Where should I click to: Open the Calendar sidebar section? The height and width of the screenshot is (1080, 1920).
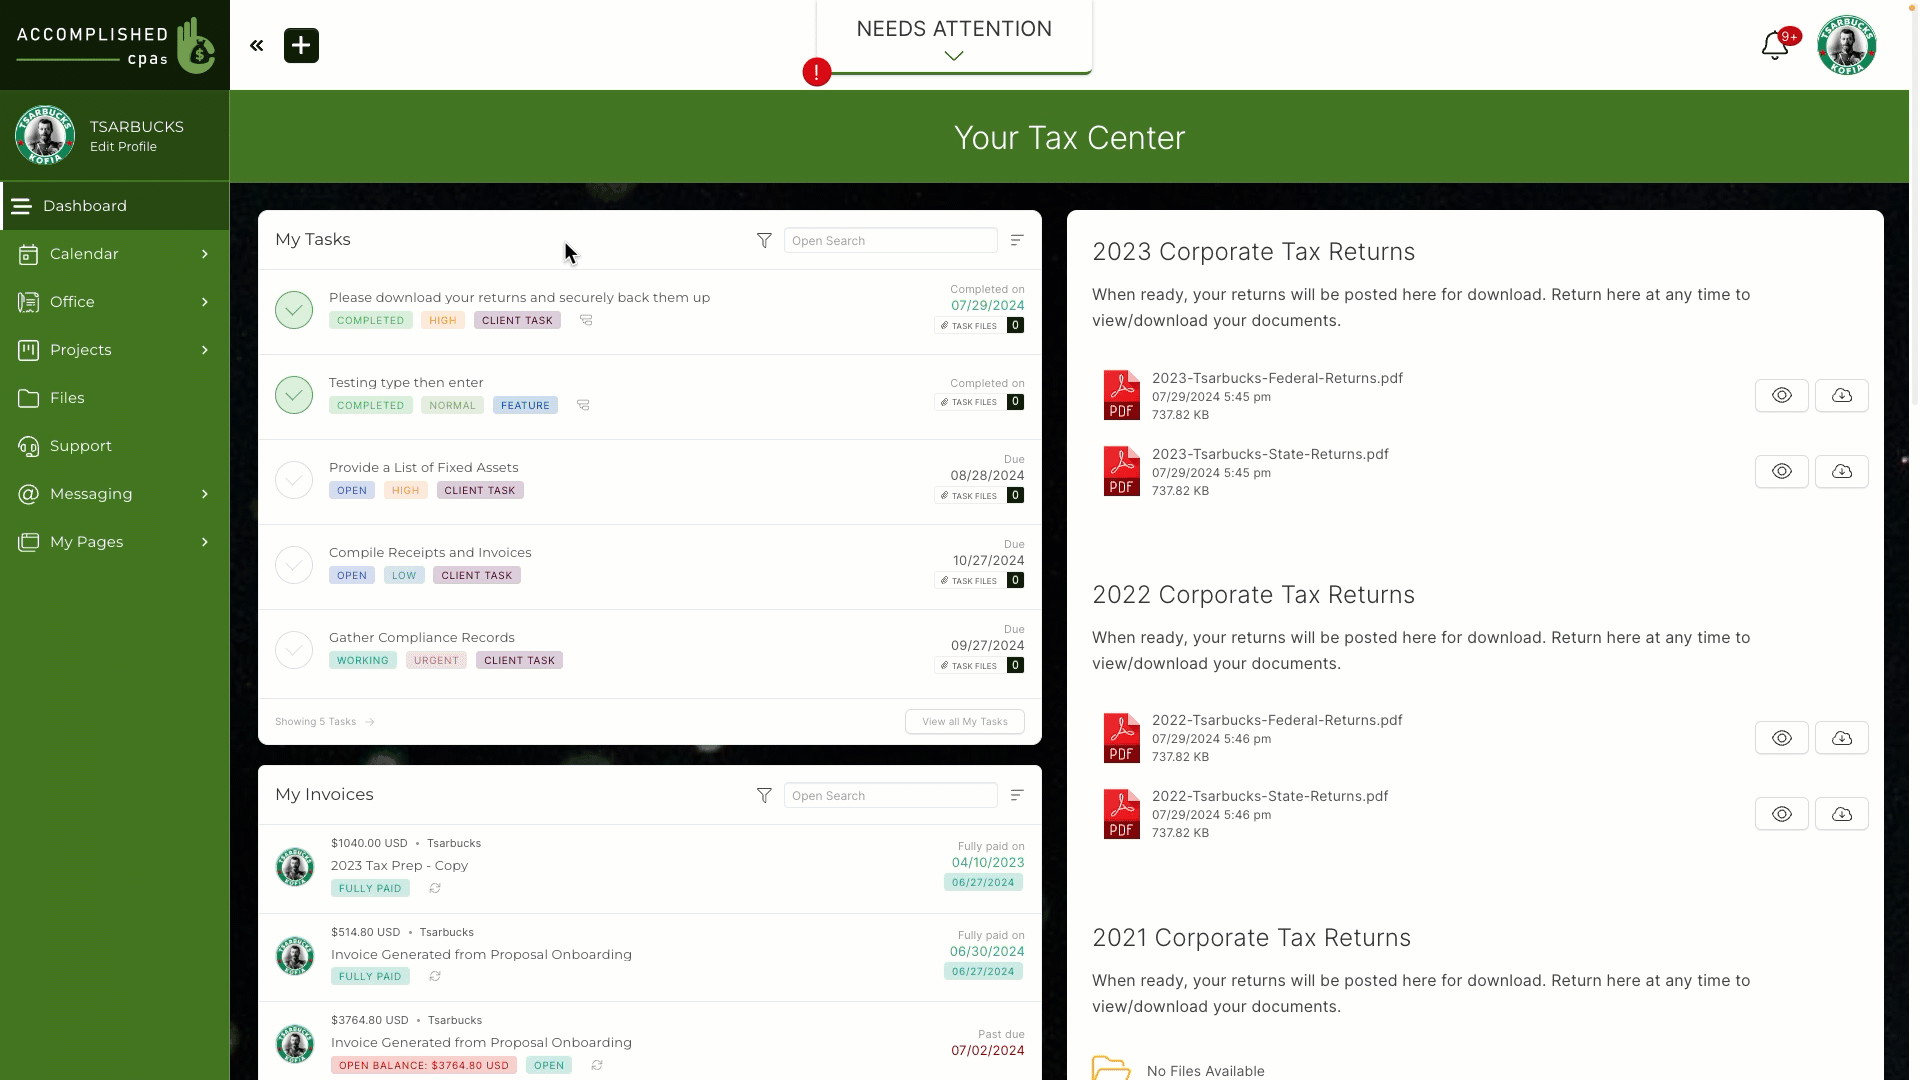click(113, 253)
